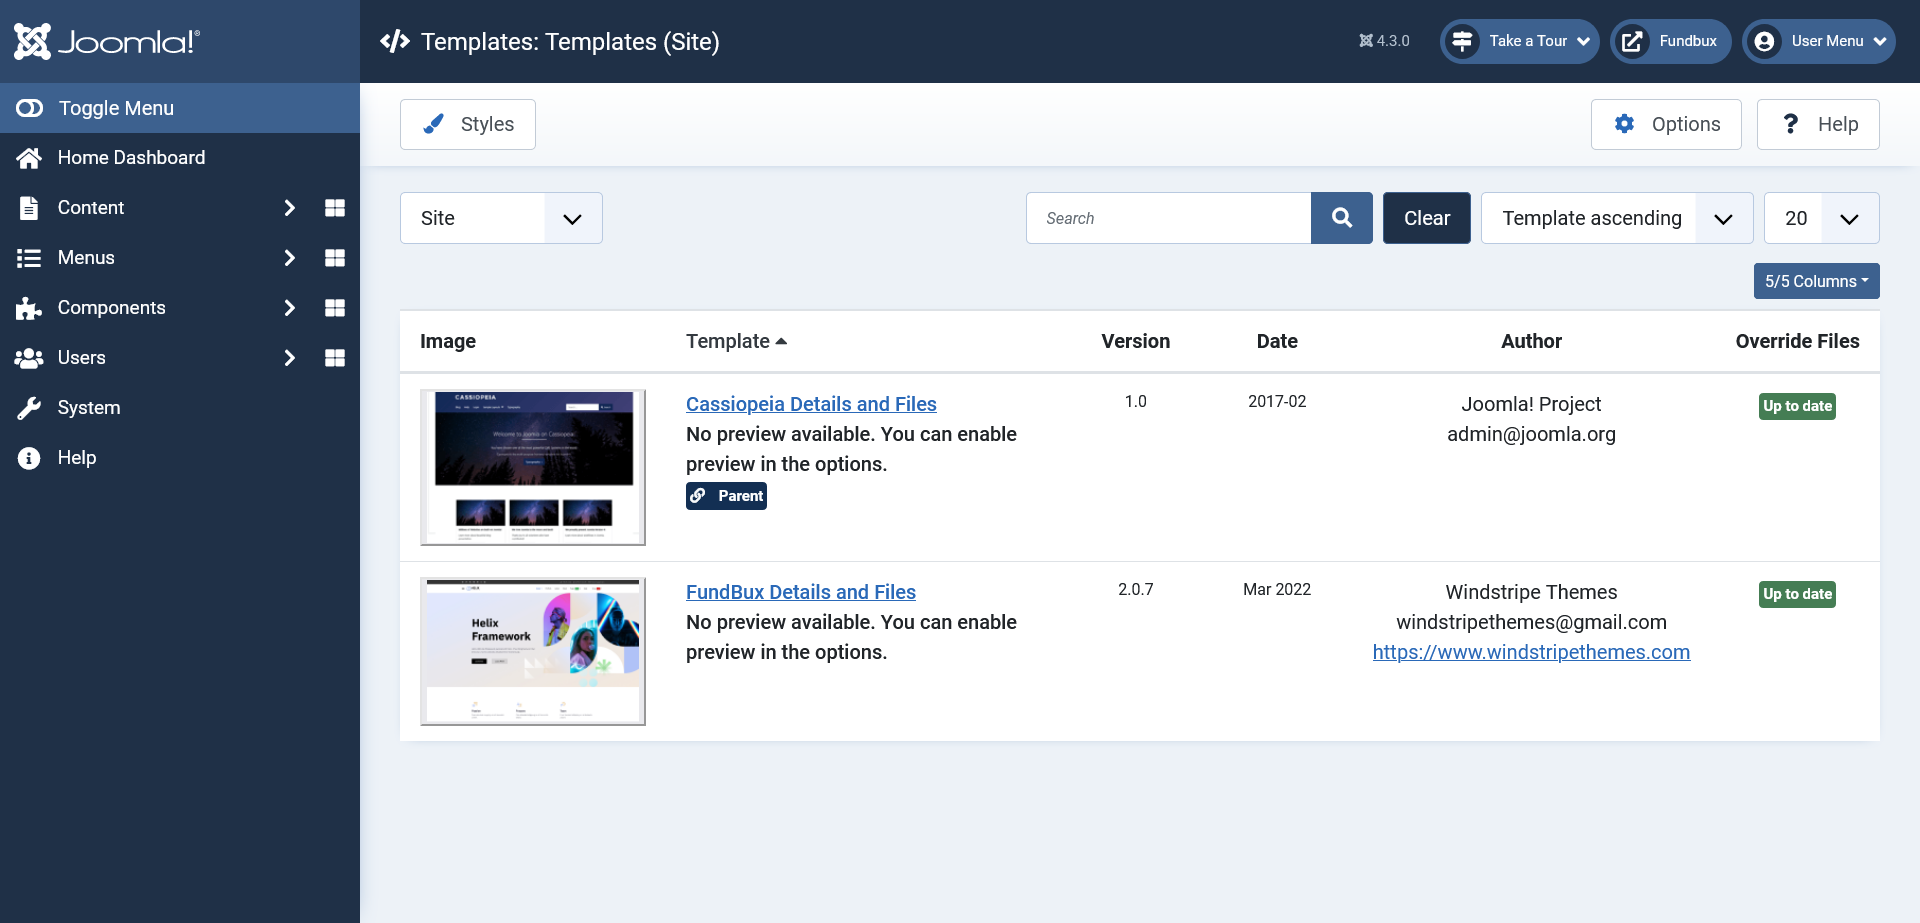
Task: Click the Content document icon
Action: click(x=29, y=208)
